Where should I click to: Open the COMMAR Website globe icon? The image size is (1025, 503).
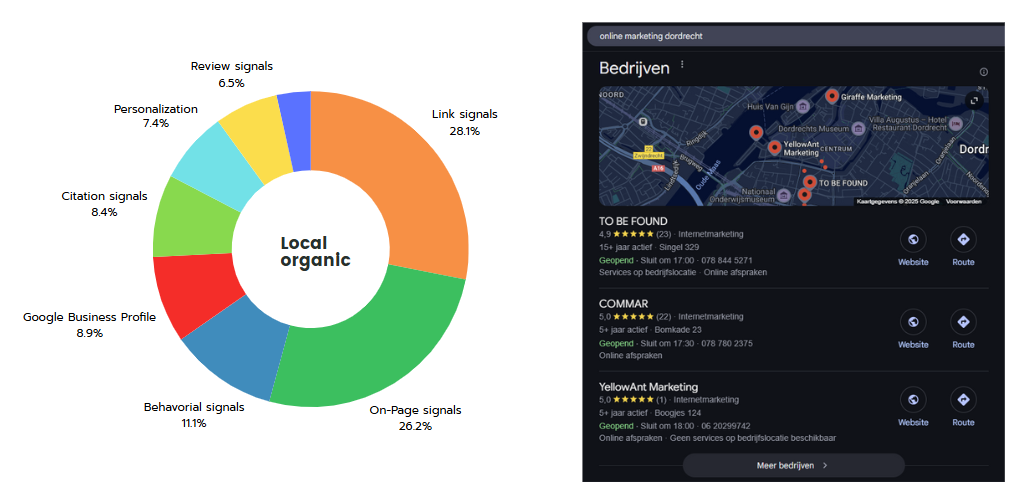pos(913,322)
